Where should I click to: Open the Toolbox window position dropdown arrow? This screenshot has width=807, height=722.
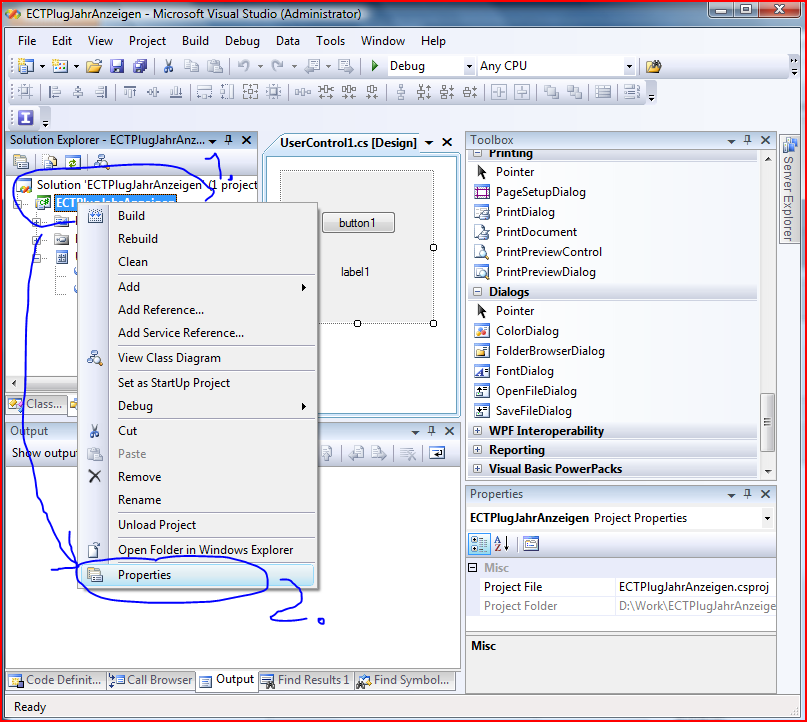pos(731,140)
